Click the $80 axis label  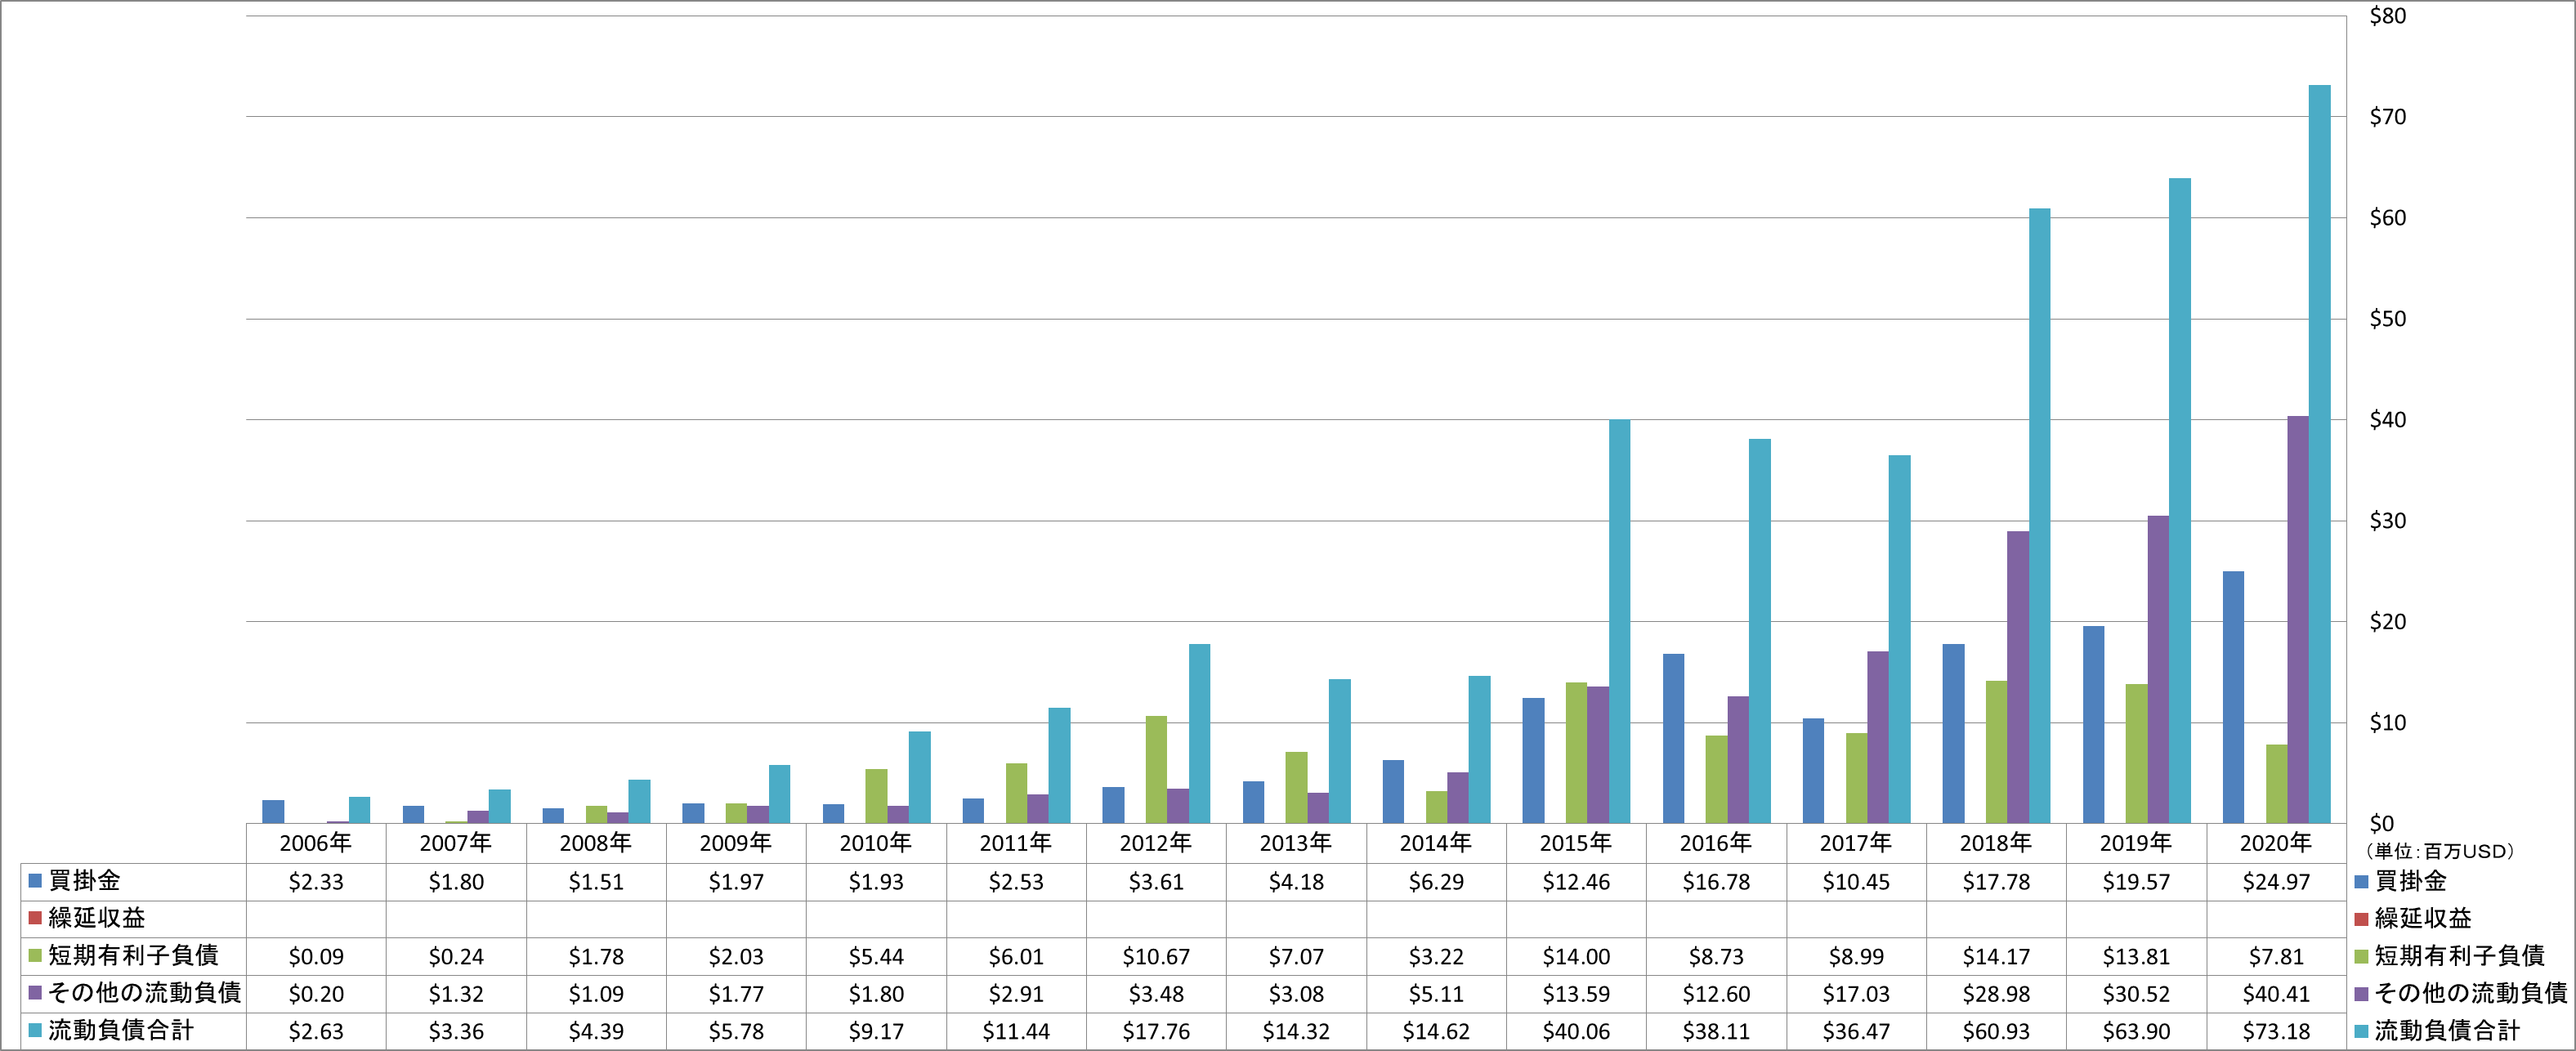(x=2388, y=16)
